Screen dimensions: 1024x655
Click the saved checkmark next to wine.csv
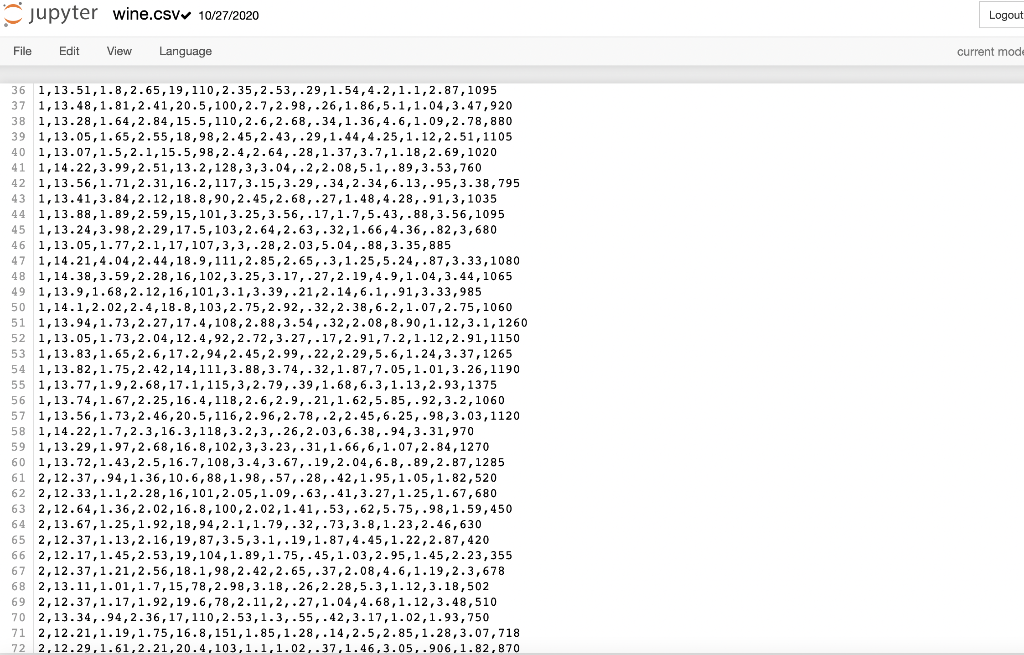tap(186, 16)
